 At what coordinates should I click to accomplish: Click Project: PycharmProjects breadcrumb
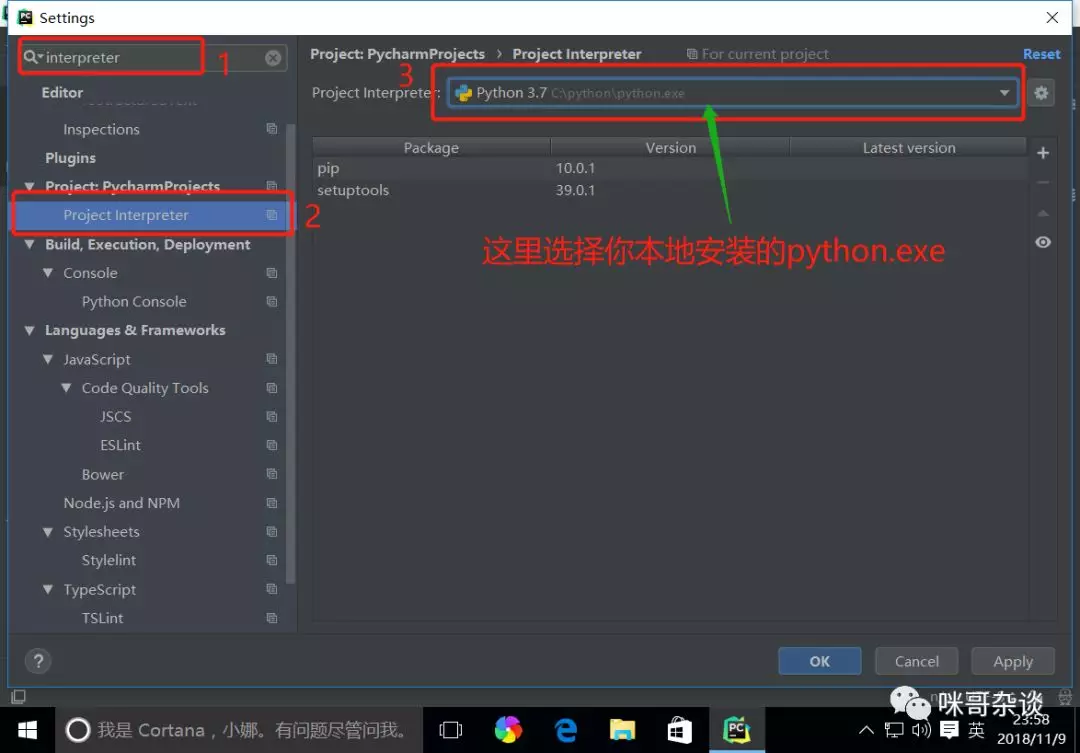coord(397,54)
